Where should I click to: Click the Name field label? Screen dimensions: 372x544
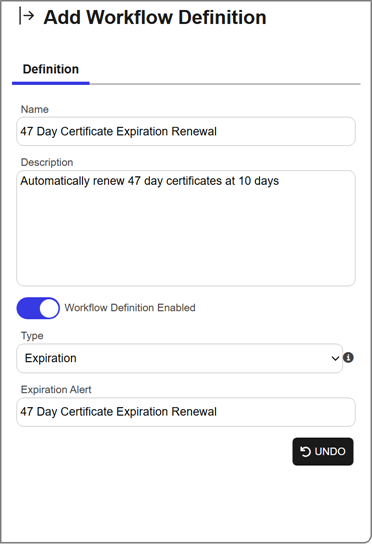(35, 109)
